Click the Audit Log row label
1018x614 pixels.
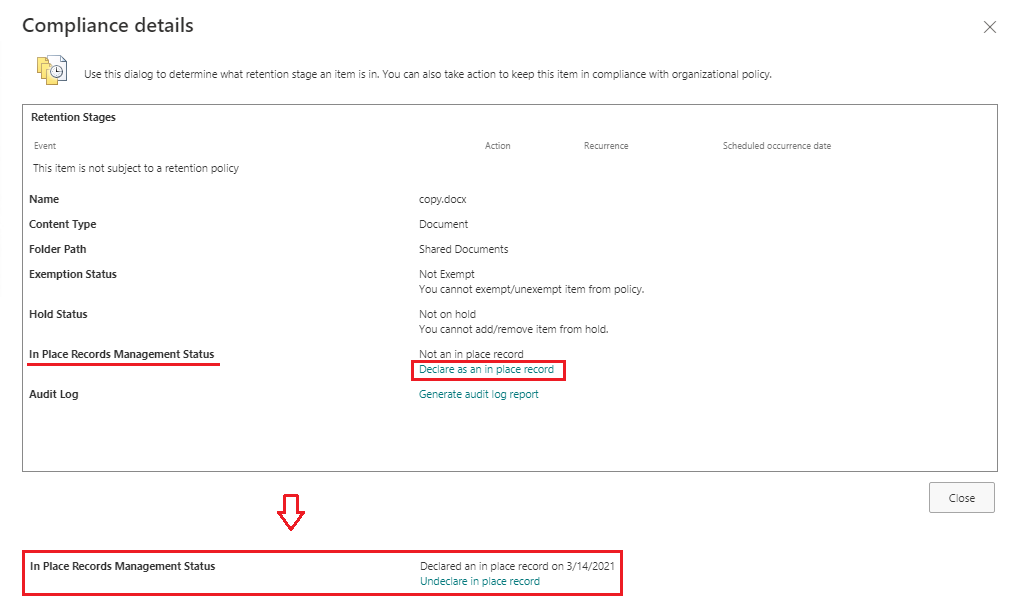(54, 394)
